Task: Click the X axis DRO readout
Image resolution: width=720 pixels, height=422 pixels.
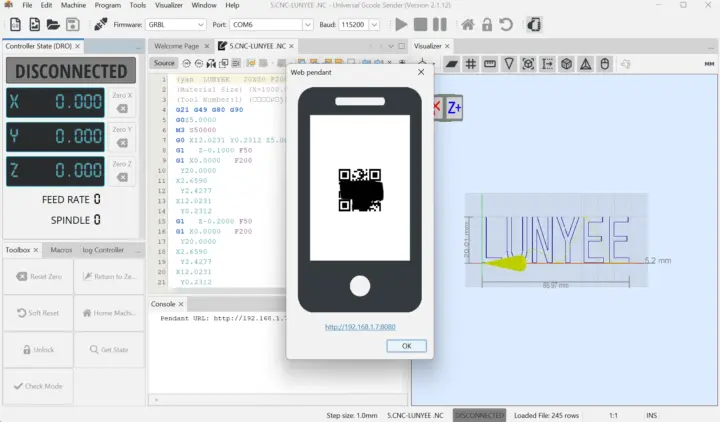Action: [55, 102]
